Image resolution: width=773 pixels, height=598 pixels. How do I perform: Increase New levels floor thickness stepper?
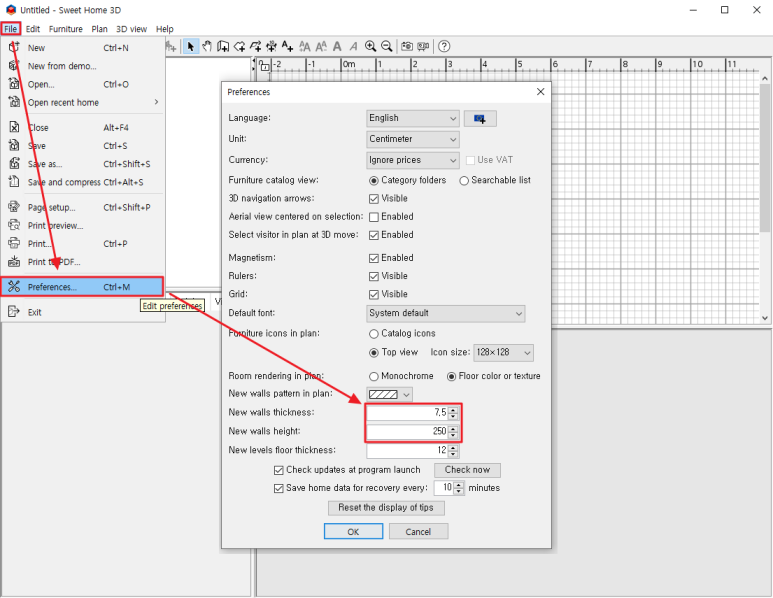click(453, 448)
